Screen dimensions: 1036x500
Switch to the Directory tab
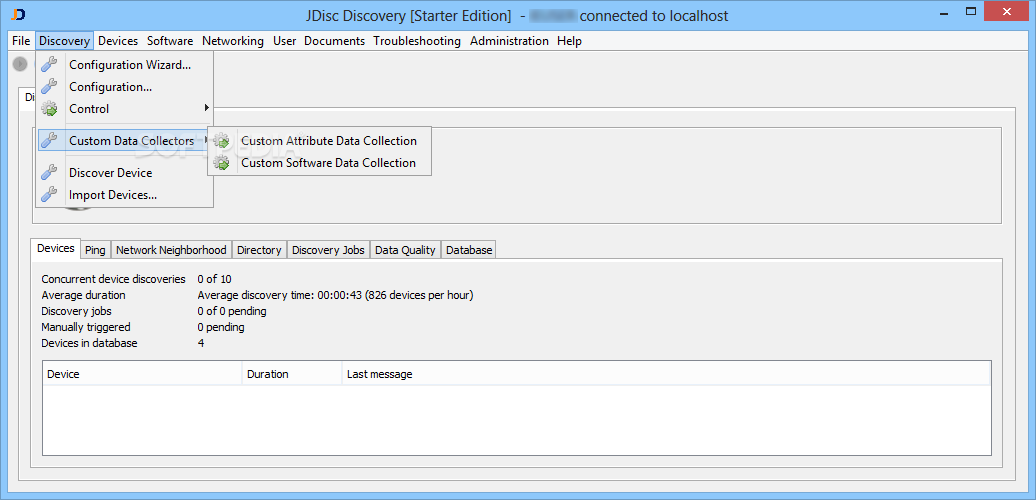pos(259,250)
